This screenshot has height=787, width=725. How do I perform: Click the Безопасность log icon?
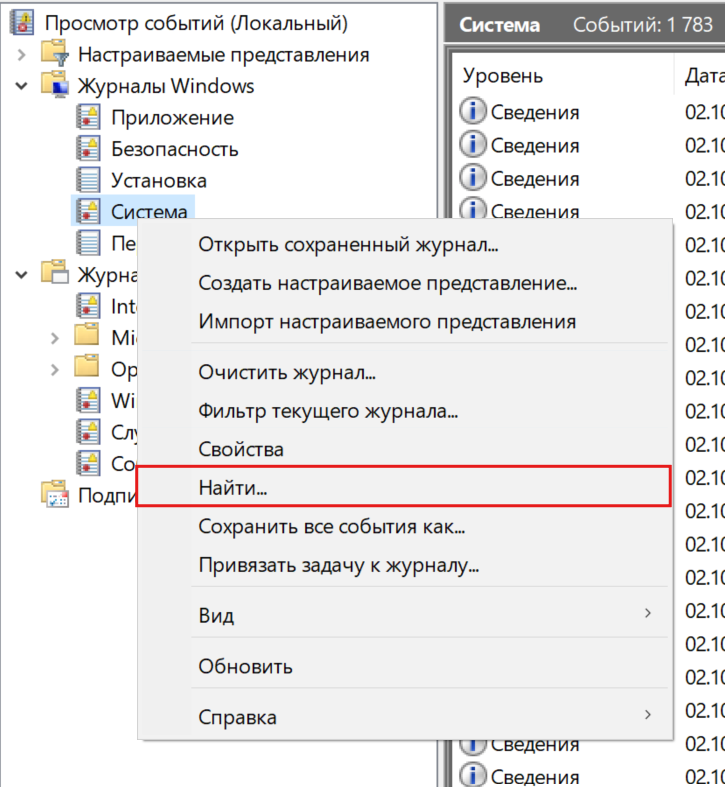(89, 150)
